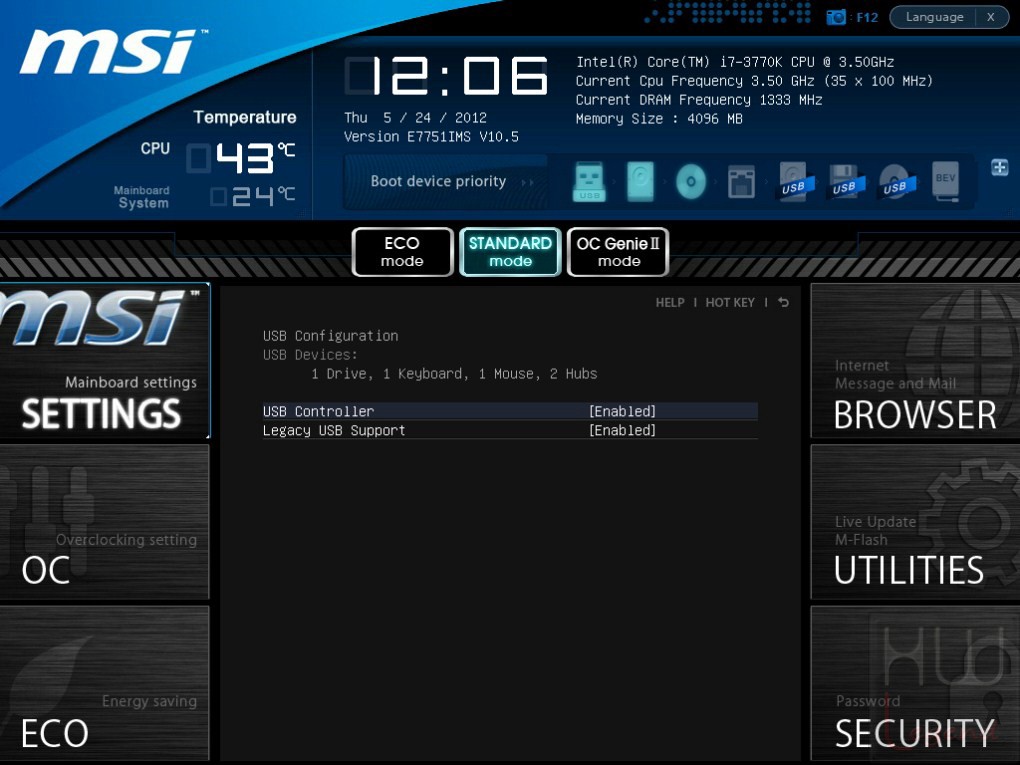Click the date Thu 5 / 24 / 2012
The width and height of the screenshot is (1020, 765).
[415, 118]
